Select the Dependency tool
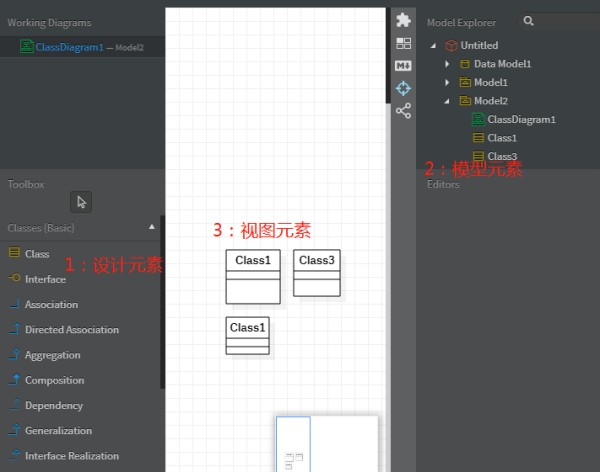This screenshot has height=472, width=600. click(82, 405)
